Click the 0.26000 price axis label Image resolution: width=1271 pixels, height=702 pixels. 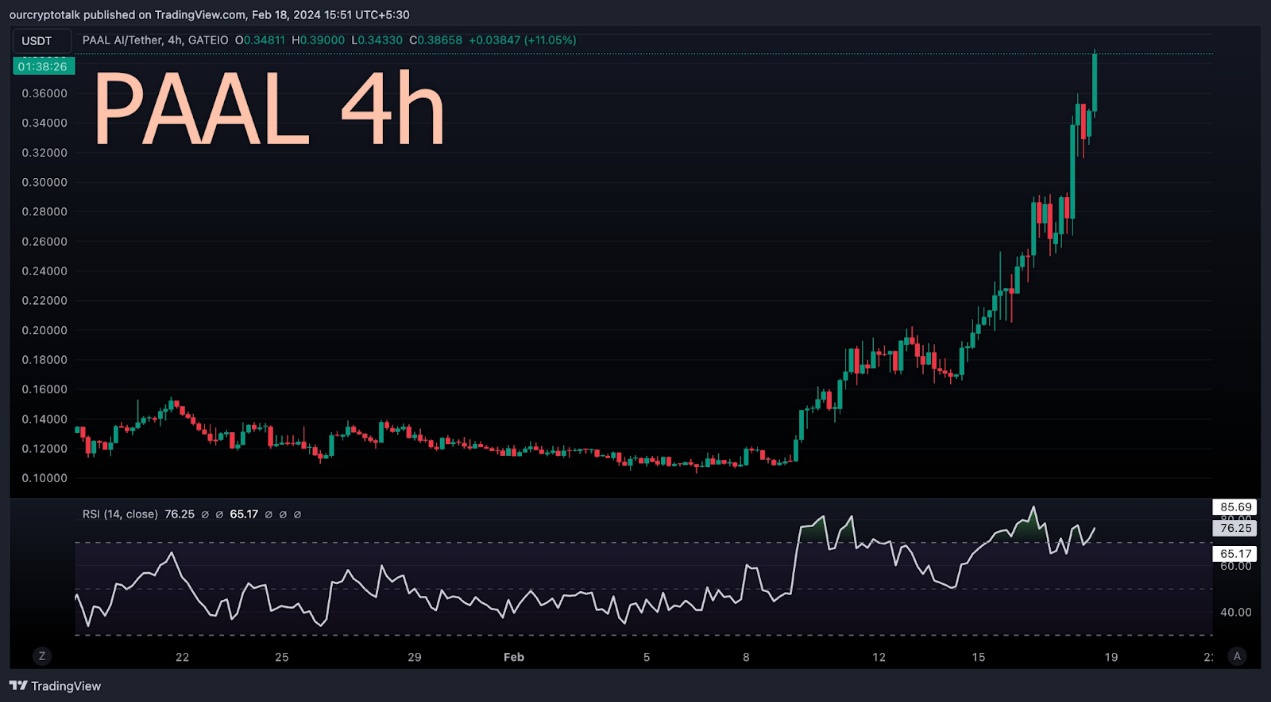coord(44,241)
